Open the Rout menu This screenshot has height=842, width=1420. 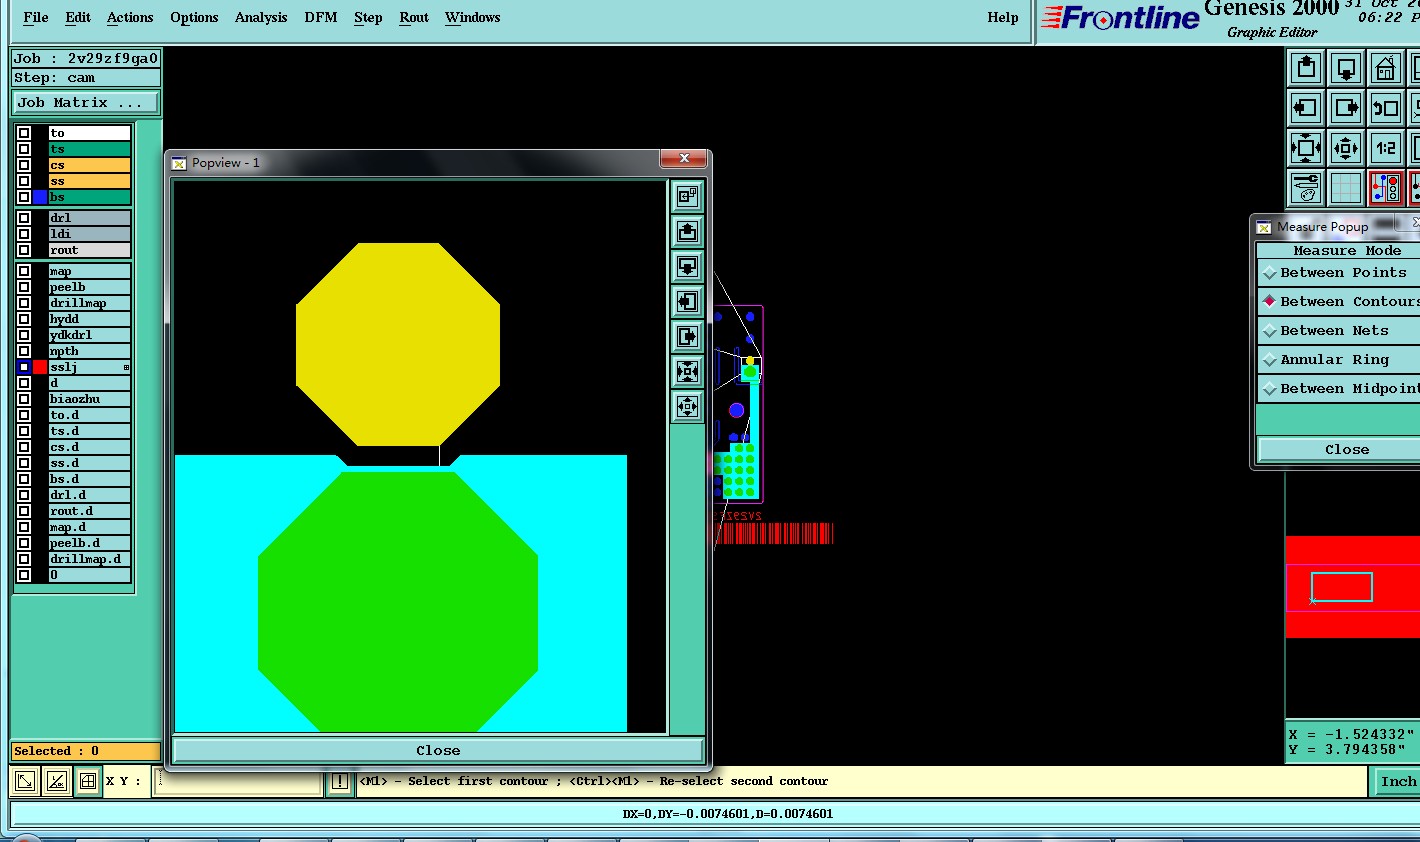pos(414,17)
